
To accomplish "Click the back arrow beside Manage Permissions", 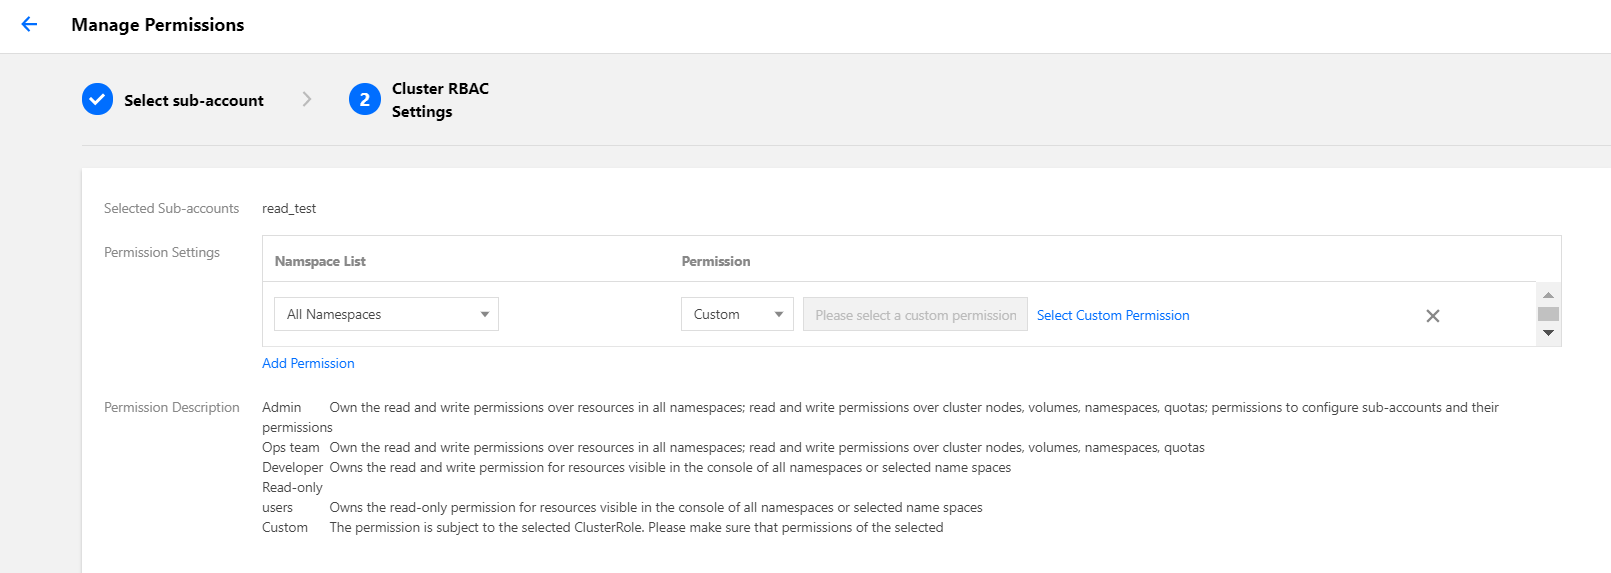I will click(x=29, y=25).
